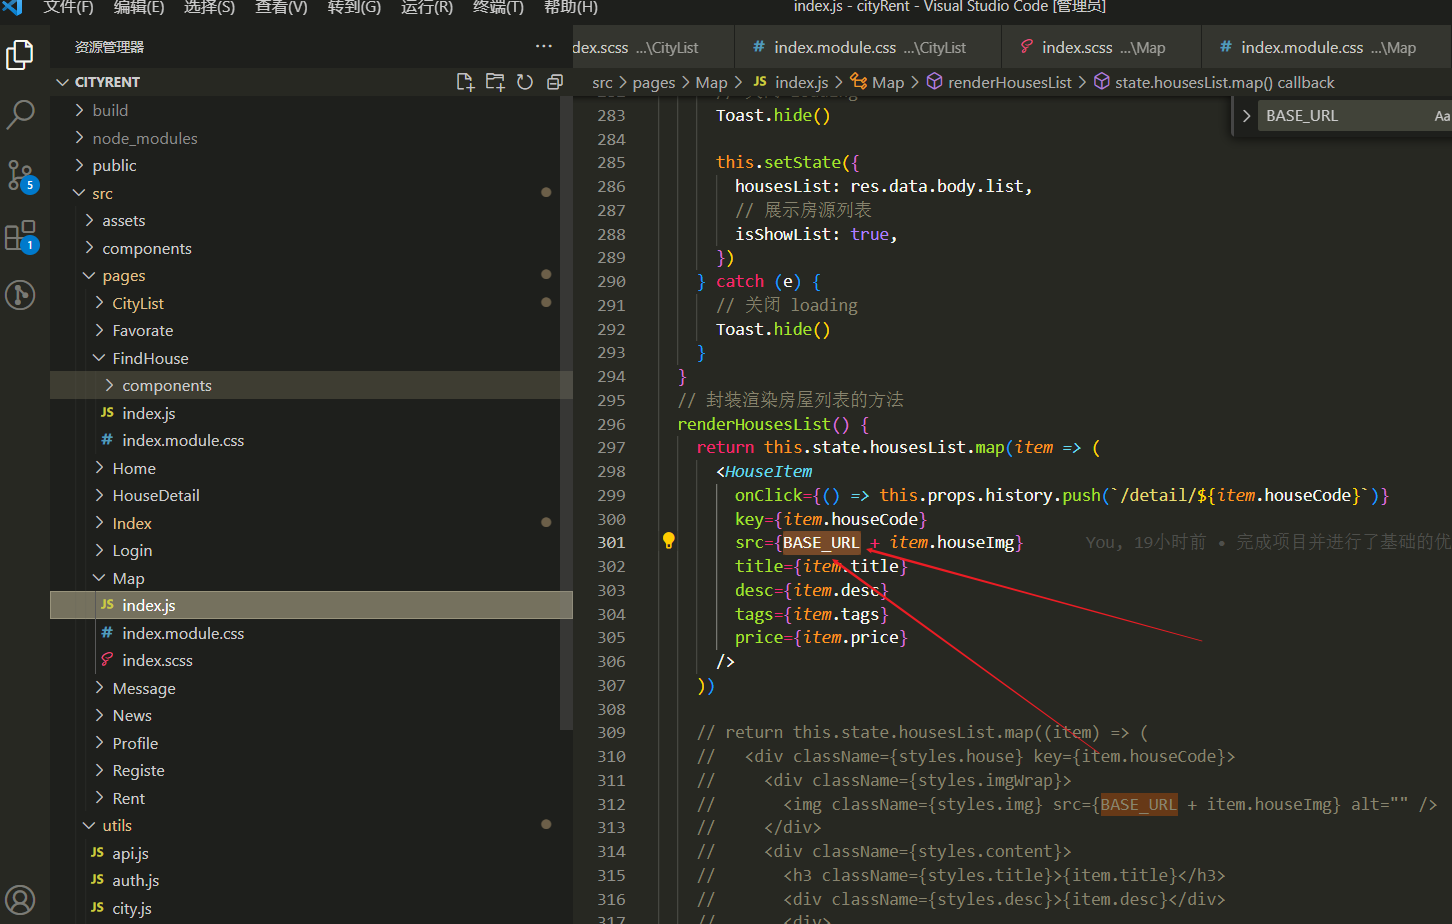The width and height of the screenshot is (1452, 924).
Task: Expand the Rent folder
Action: 312,798
